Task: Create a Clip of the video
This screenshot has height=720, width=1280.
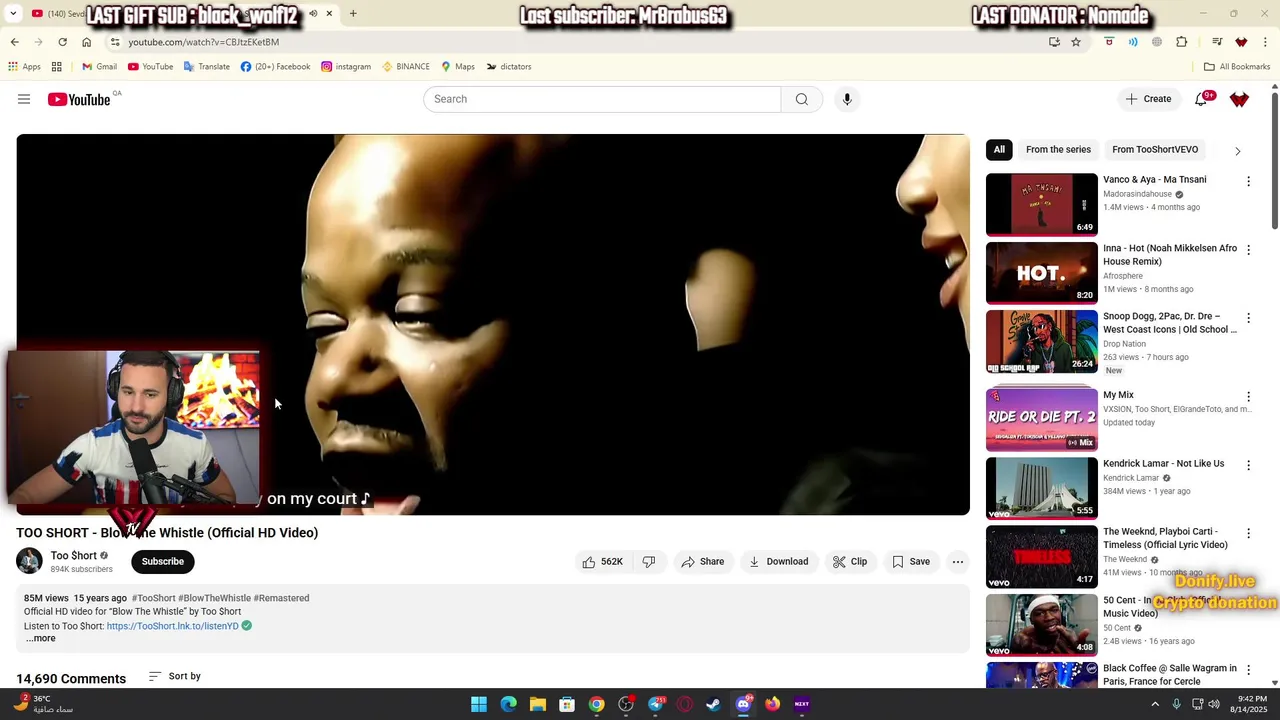Action: tap(850, 562)
